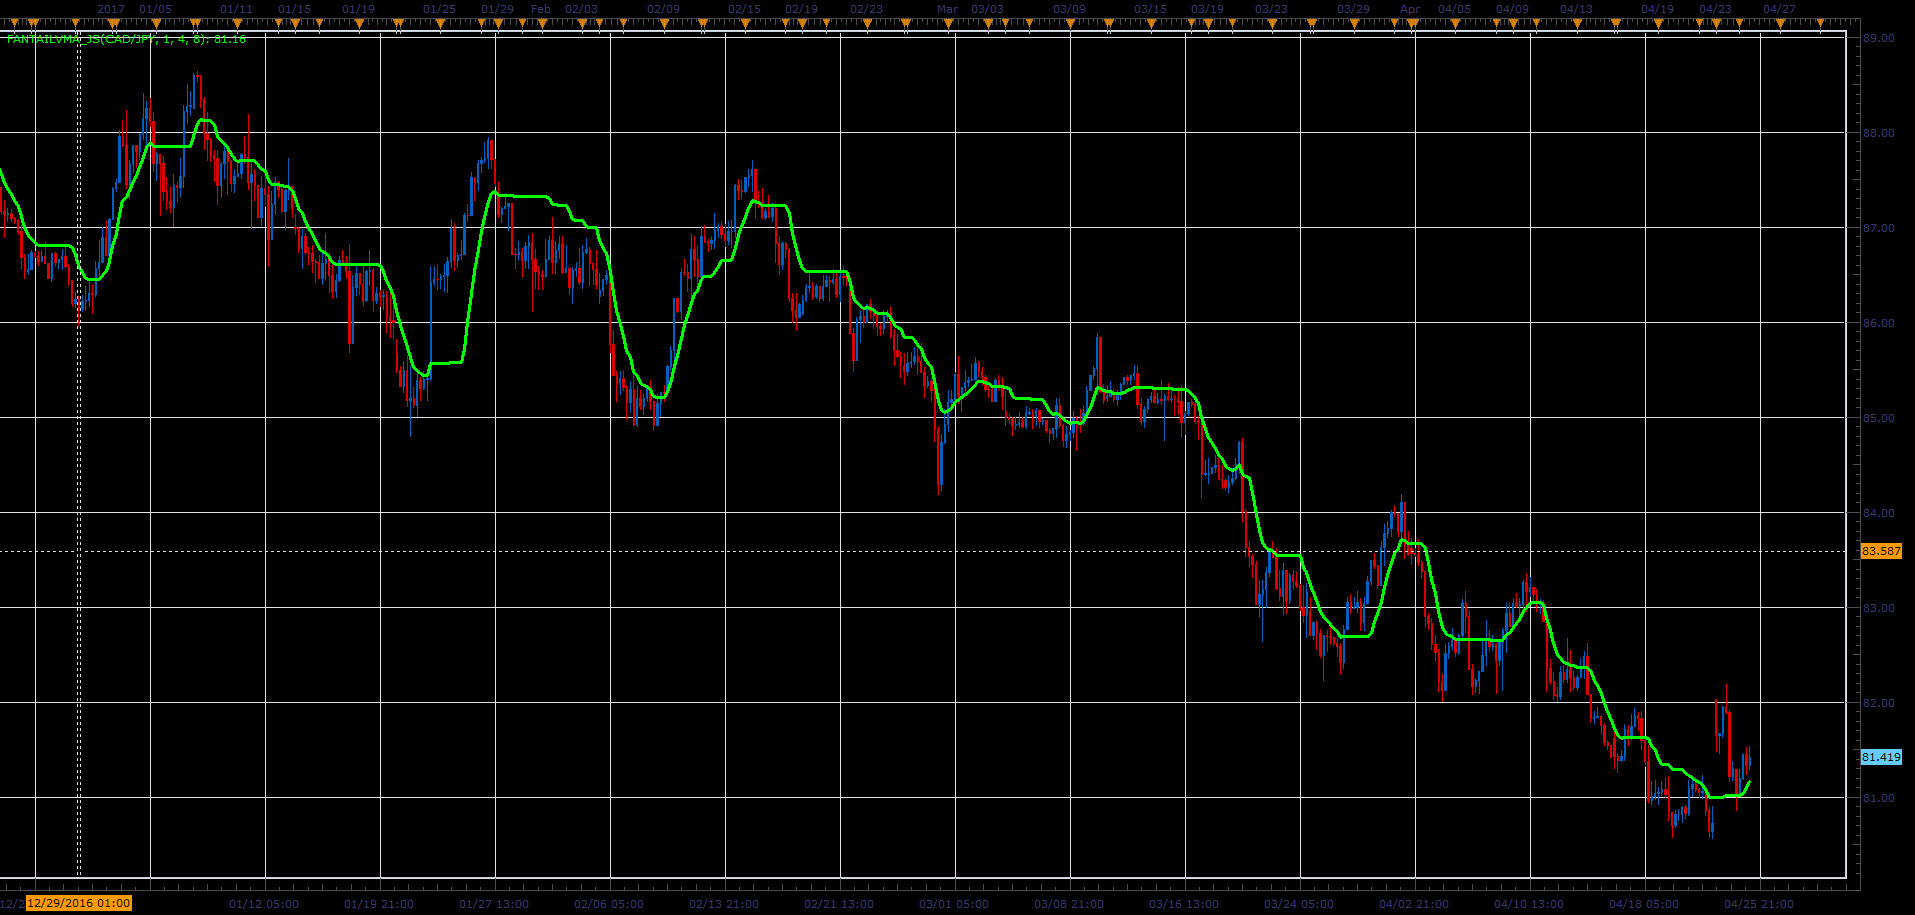The width and height of the screenshot is (1915, 915).
Task: Click the orange marker under 03/29
Action: tap(1356, 23)
